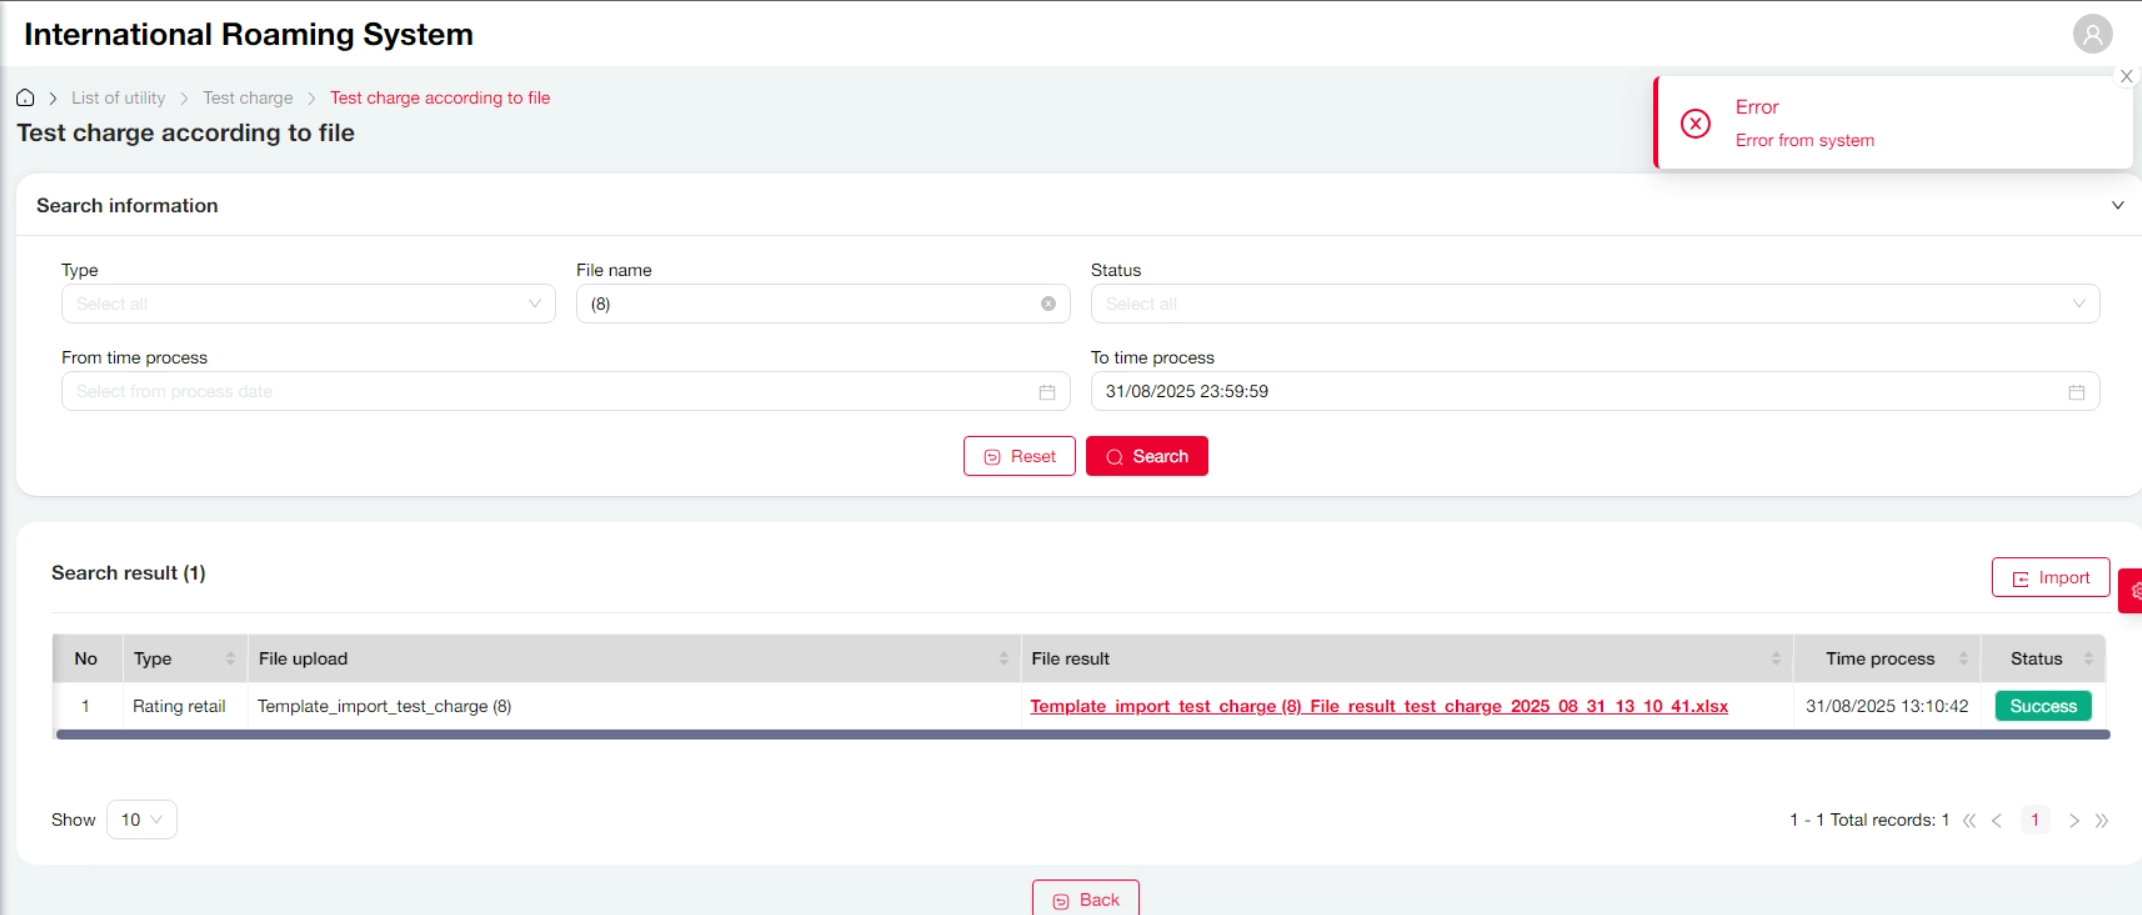This screenshot has height=915, width=2142.
Task: Click the Search button
Action: 1146,457
